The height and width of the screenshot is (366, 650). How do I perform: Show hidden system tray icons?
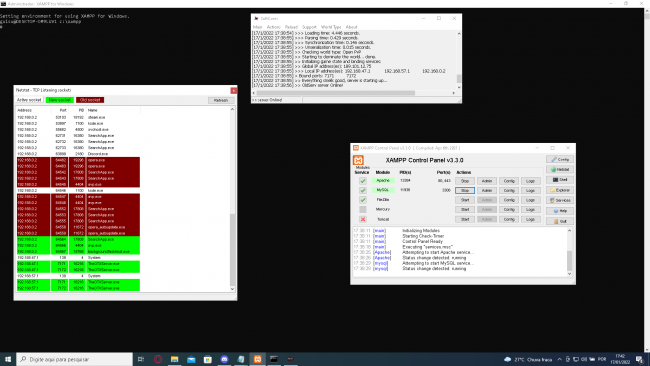[560, 359]
